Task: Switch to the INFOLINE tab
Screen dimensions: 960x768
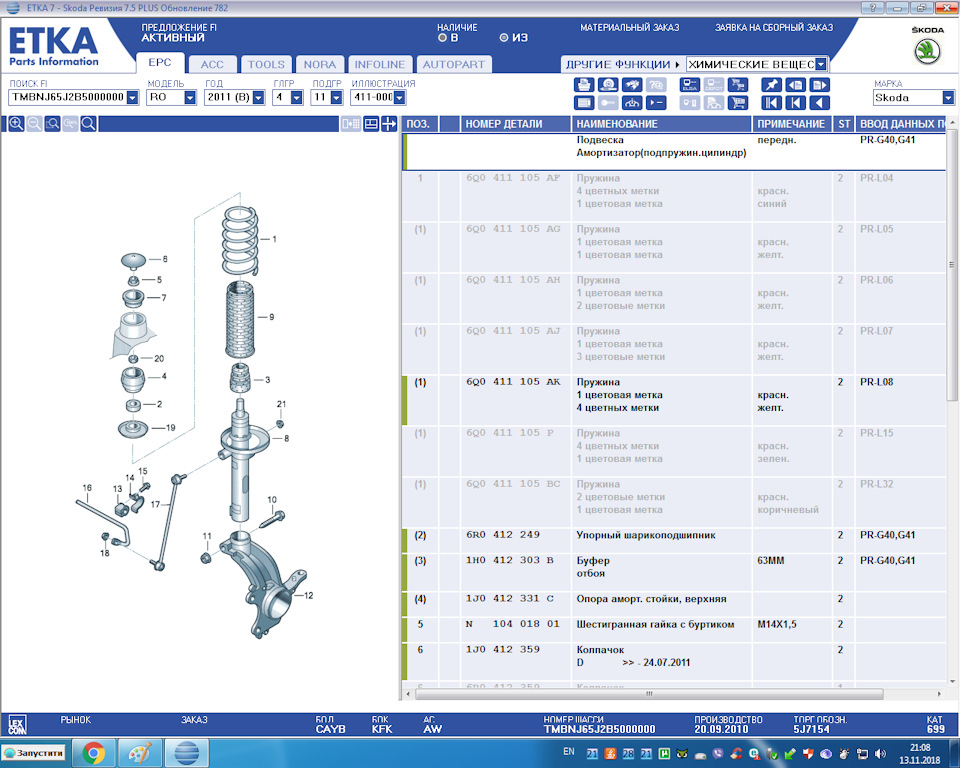Action: (380, 64)
